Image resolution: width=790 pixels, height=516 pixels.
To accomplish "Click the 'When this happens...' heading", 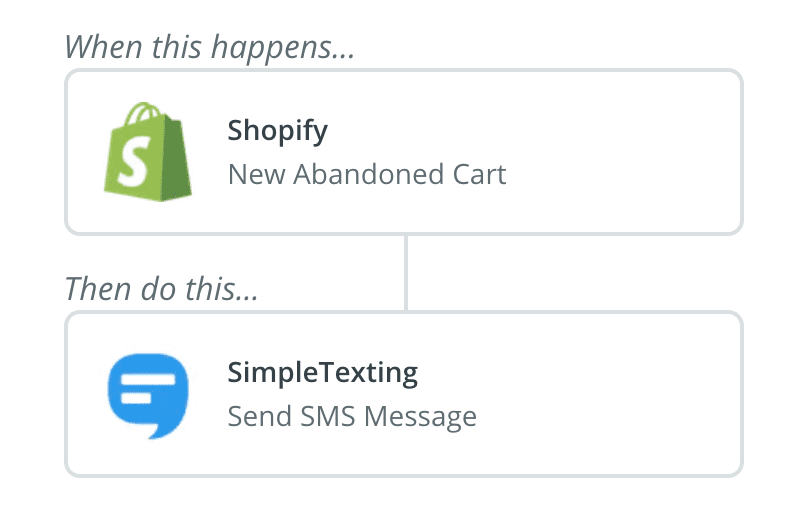I will (x=210, y=47).
